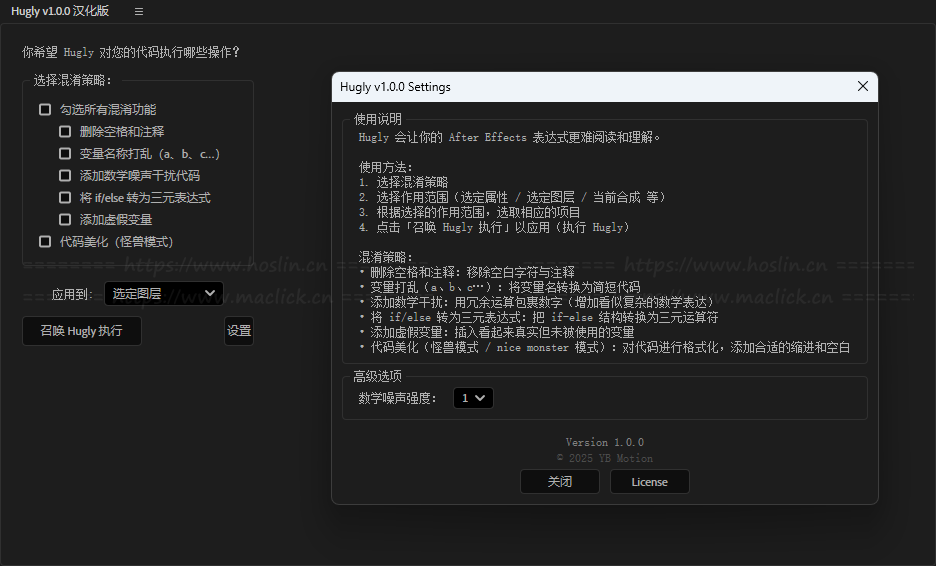
Task: Enable 添加数学噪声干扰代码 checkbox
Action: point(65,176)
